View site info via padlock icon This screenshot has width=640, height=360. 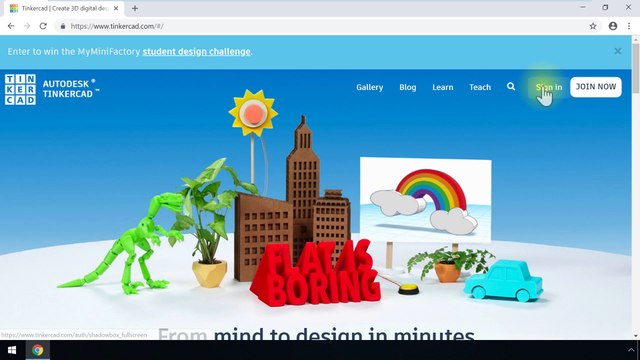pyautogui.click(x=63, y=26)
